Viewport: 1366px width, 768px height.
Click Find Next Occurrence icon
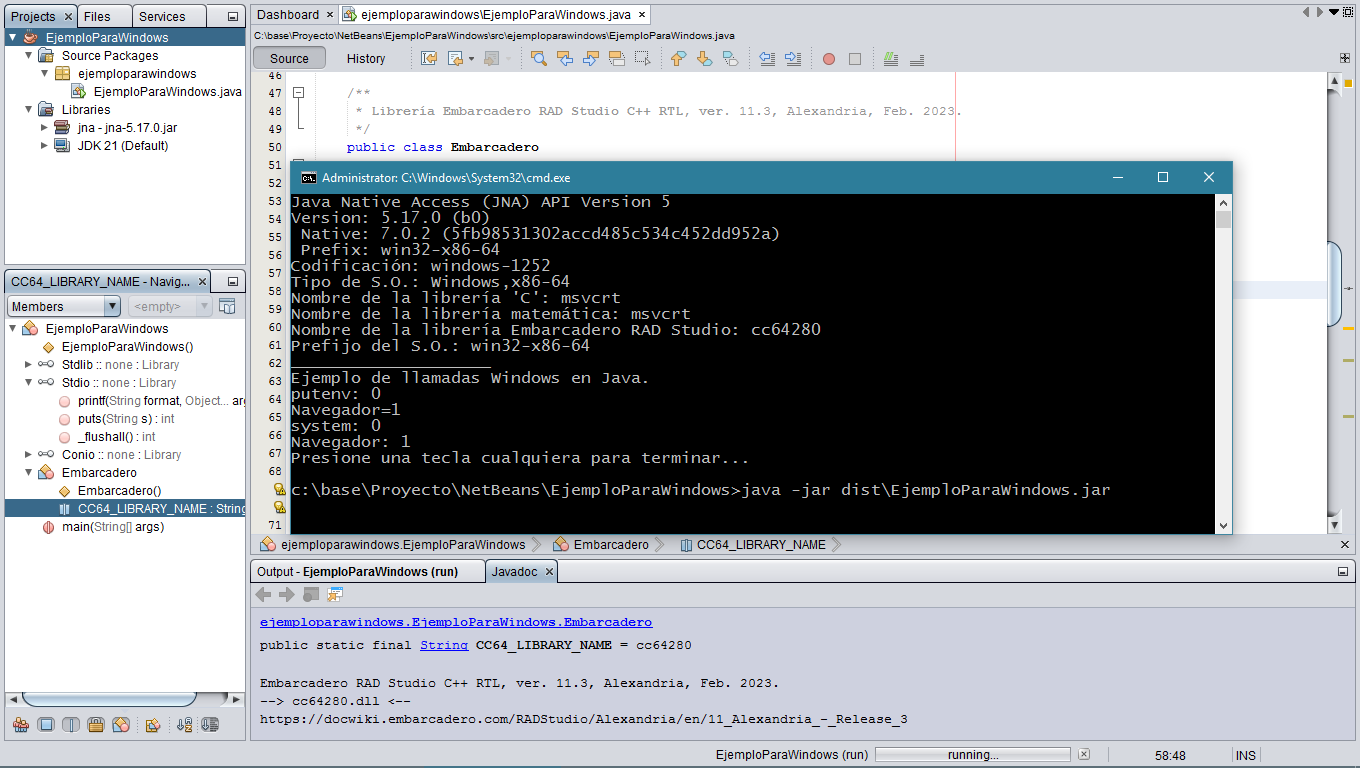(x=591, y=59)
